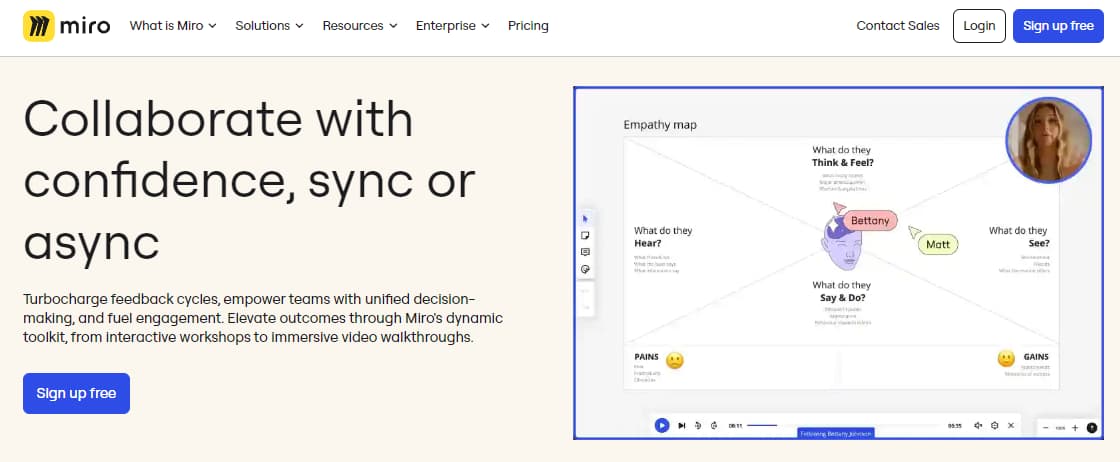Expand the Resources menu
Viewport: 1120px width, 462px height.
pos(360,26)
